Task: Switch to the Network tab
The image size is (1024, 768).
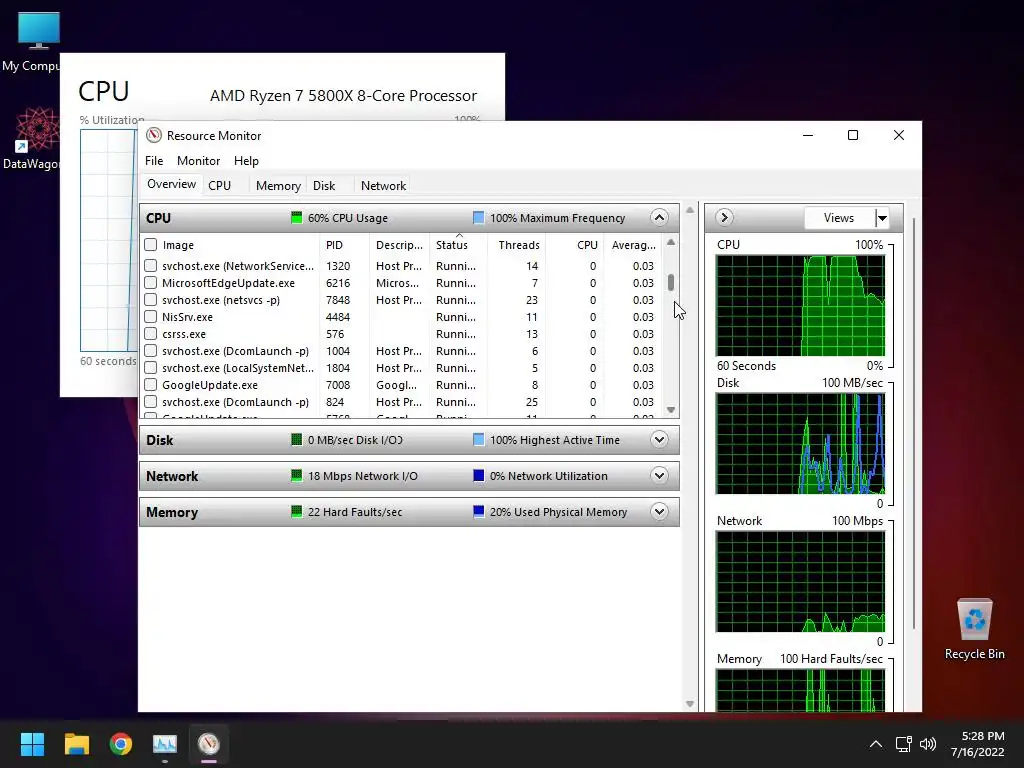Action: 383,185
